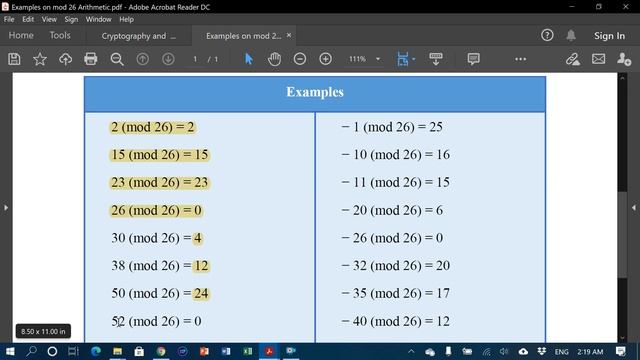Show hidden system tray icons
This screenshot has width=640, height=360.
click(x=411, y=351)
